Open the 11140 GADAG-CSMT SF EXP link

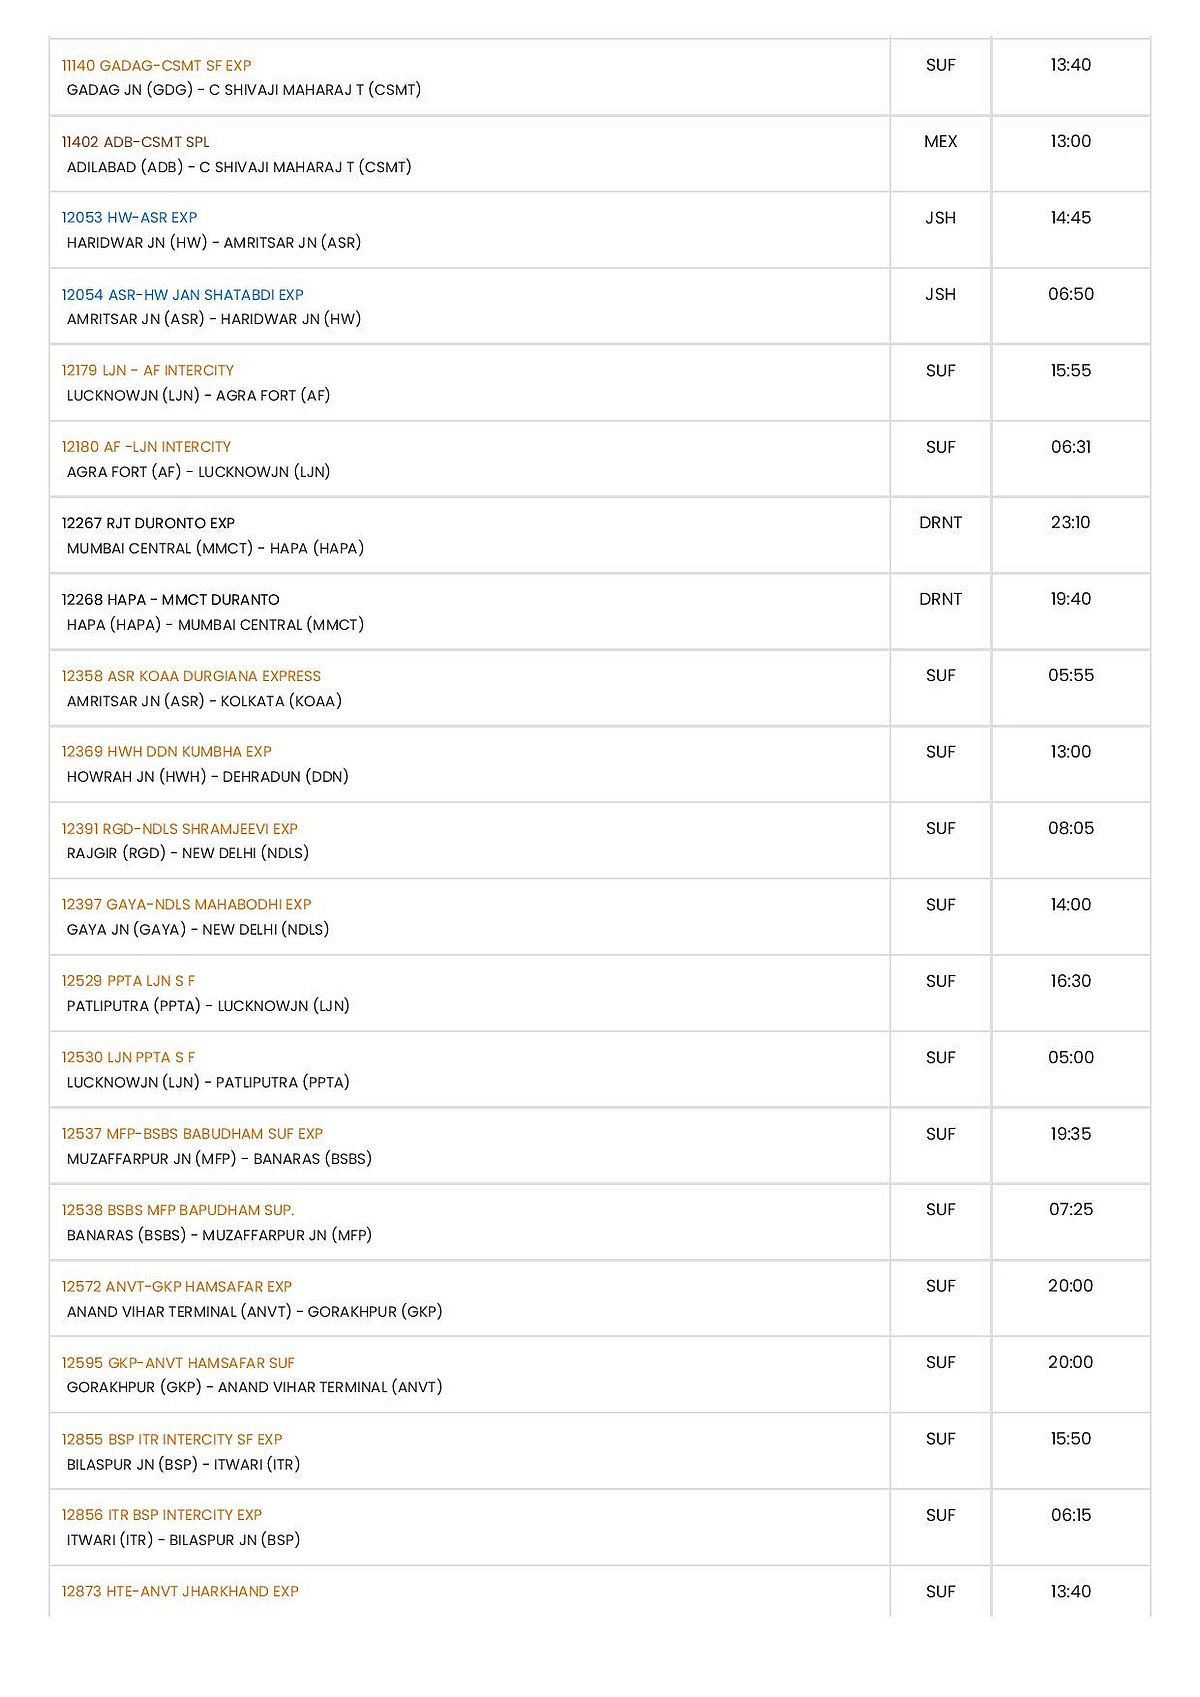click(x=156, y=66)
